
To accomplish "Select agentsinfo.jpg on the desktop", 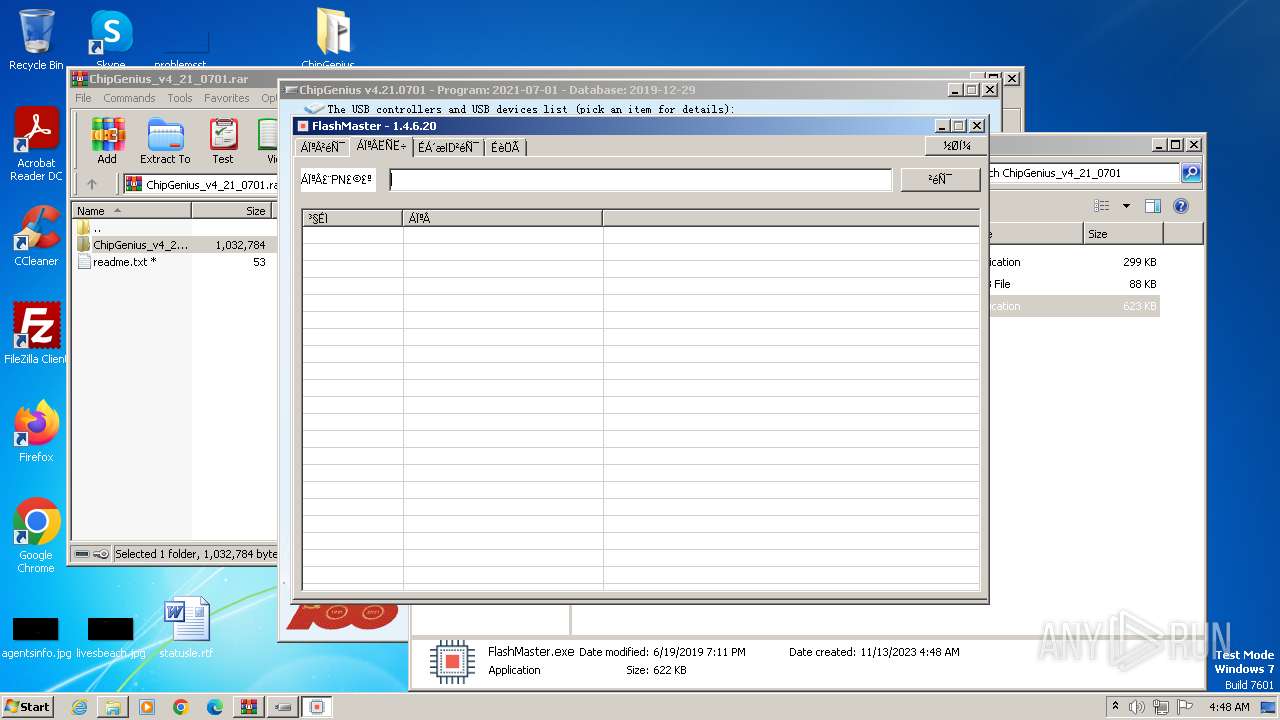I will coord(36,638).
